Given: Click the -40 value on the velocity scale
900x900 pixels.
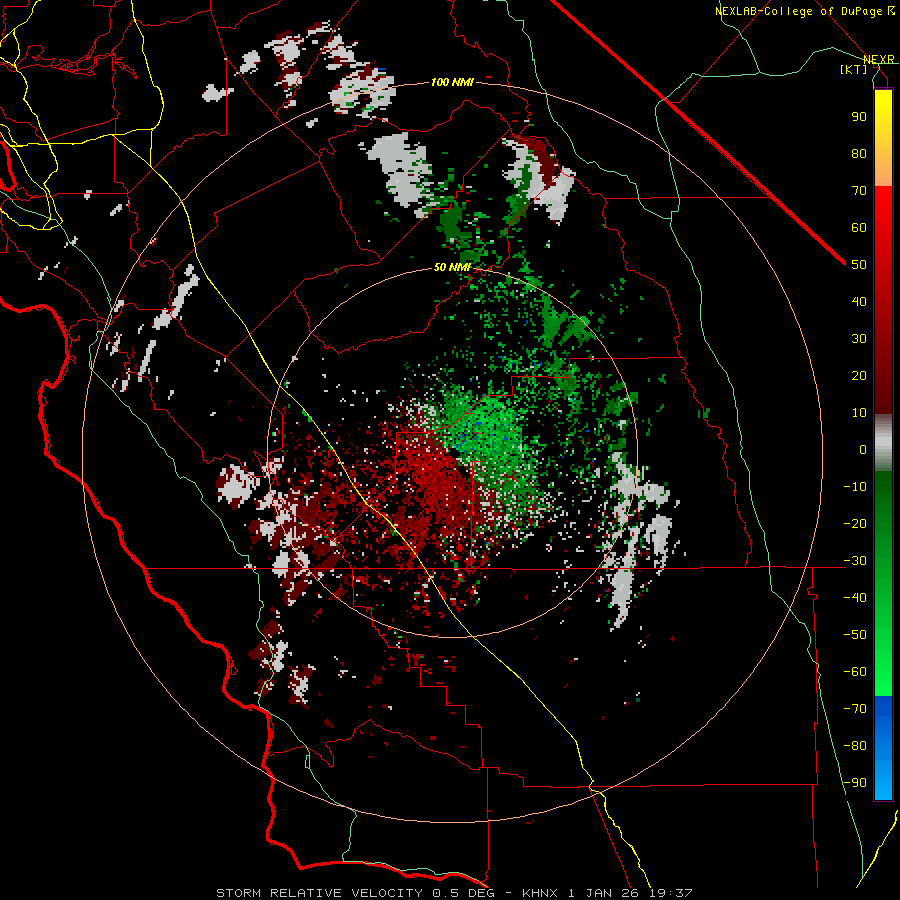Looking at the screenshot, I should click(855, 598).
